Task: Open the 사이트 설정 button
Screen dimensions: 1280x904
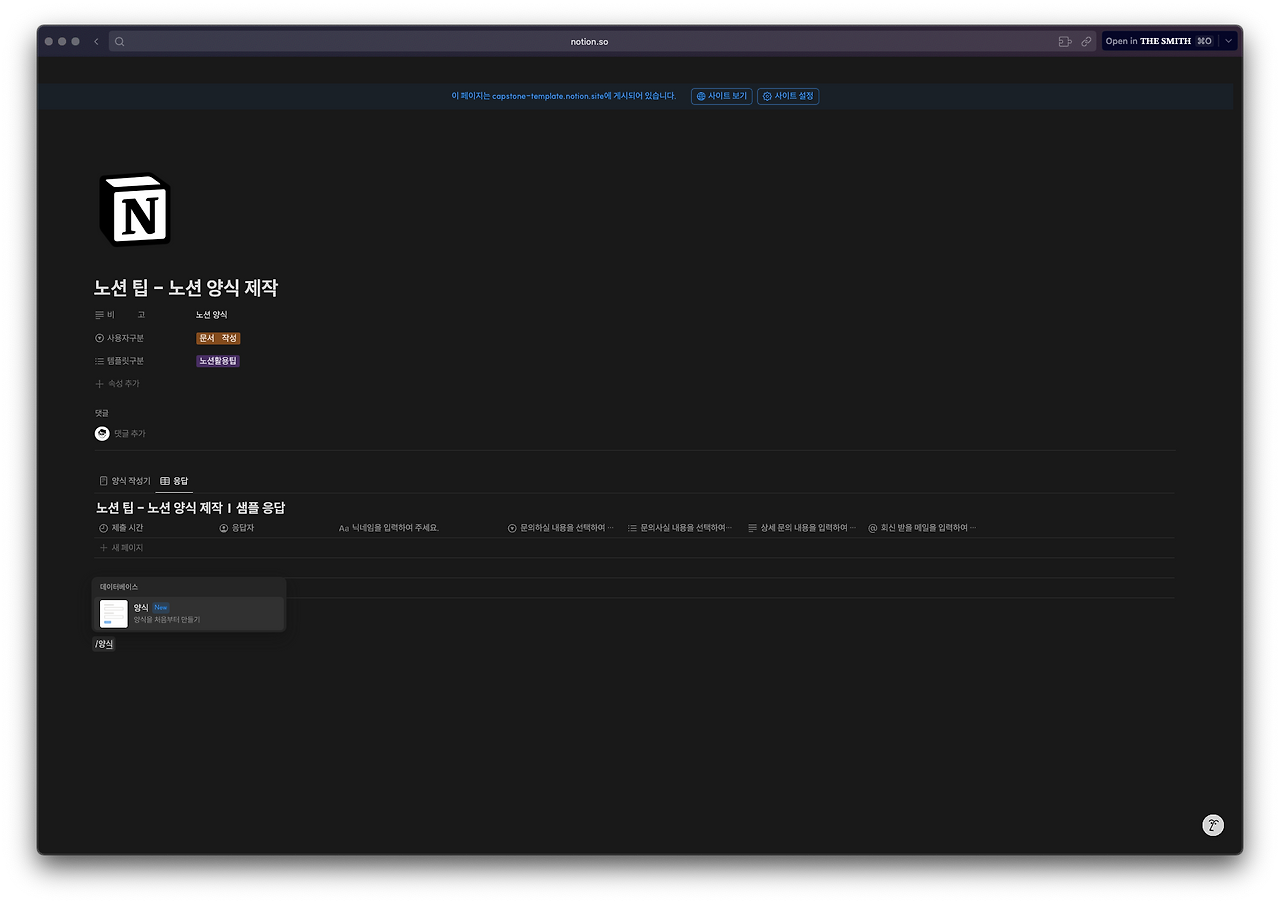Action: pyautogui.click(x=788, y=96)
